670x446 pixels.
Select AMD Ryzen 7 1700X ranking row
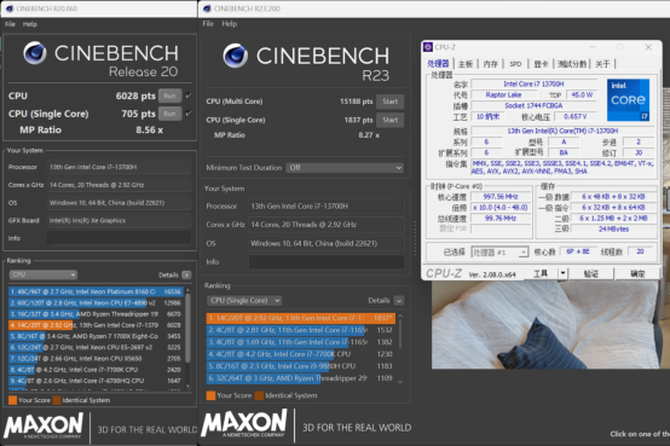(96, 336)
